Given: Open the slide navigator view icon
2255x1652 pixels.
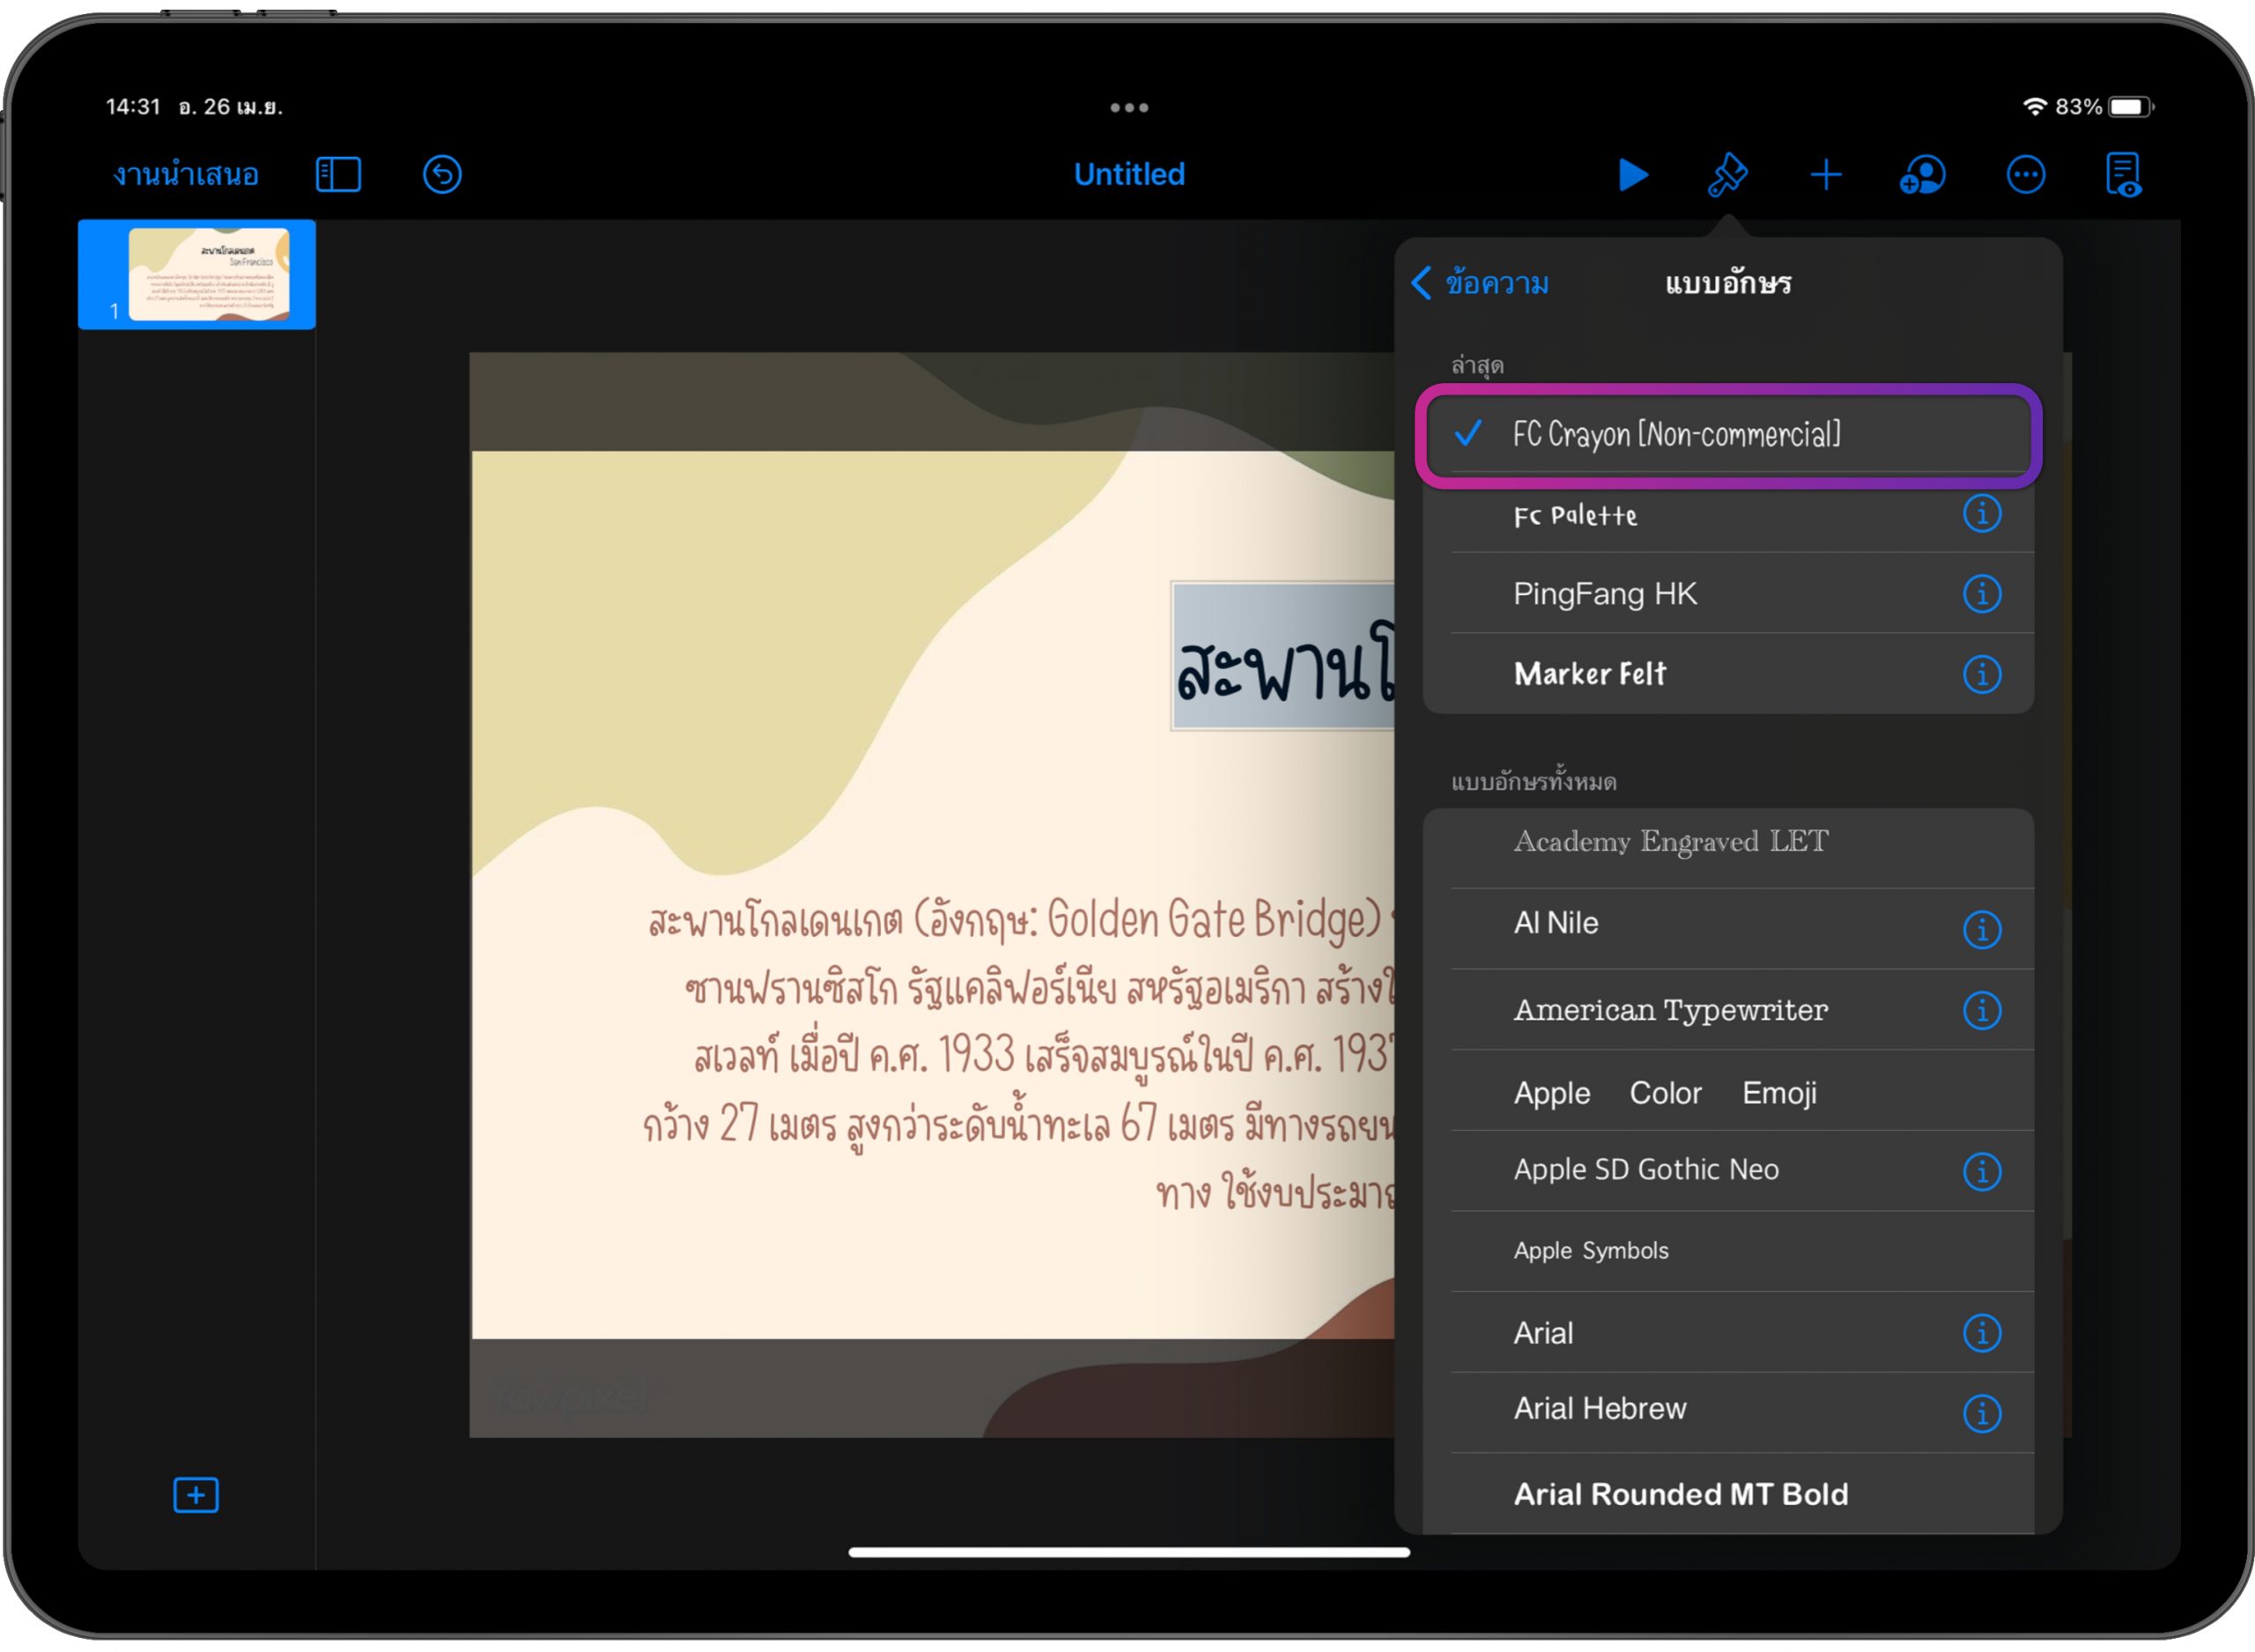Looking at the screenshot, I should tap(340, 173).
